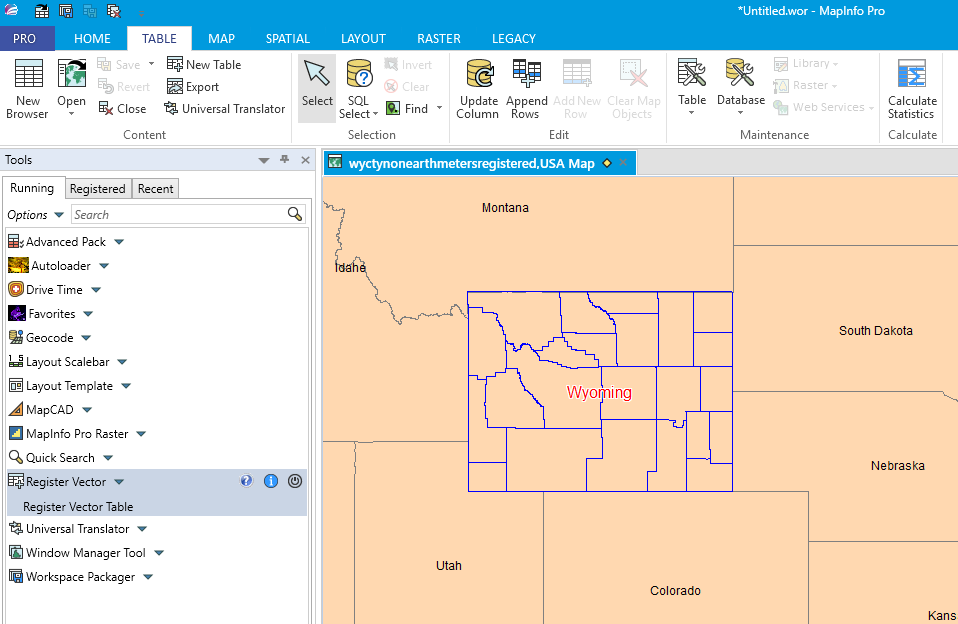Click the Close All icon in title bar

[x=114, y=10]
